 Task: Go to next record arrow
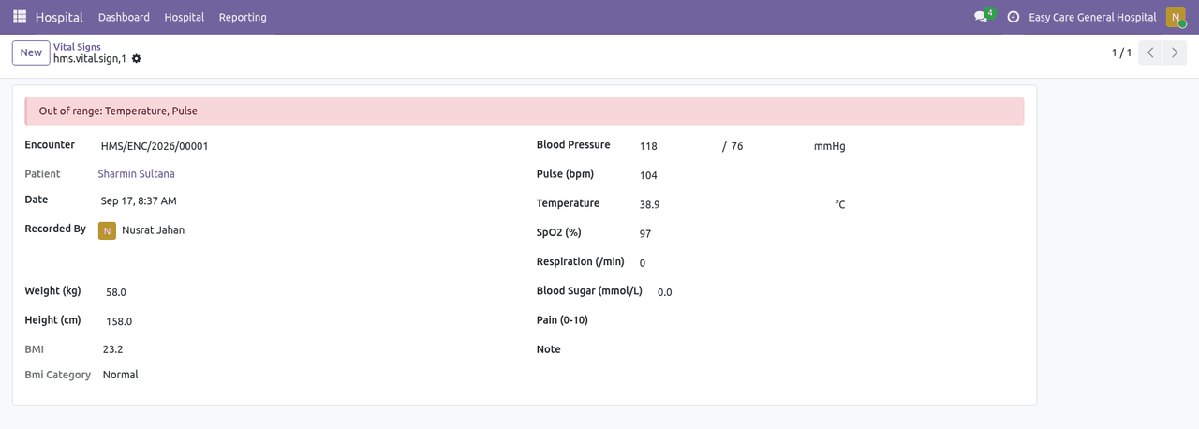coord(1175,53)
